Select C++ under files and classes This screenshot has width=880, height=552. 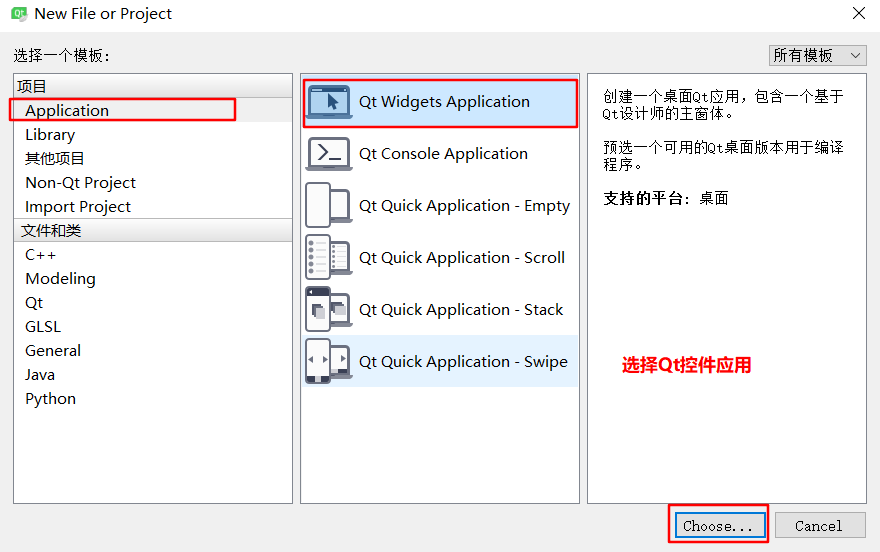(x=153, y=255)
